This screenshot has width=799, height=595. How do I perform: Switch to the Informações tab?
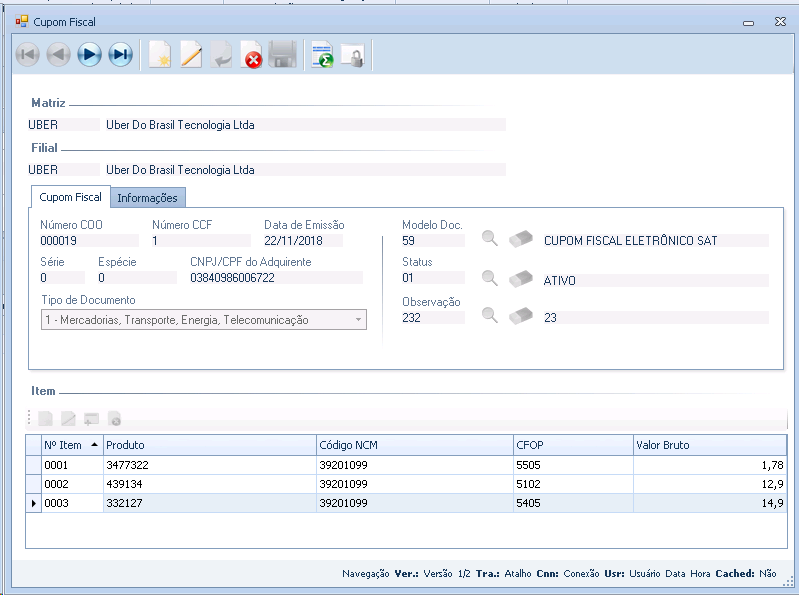[147, 198]
